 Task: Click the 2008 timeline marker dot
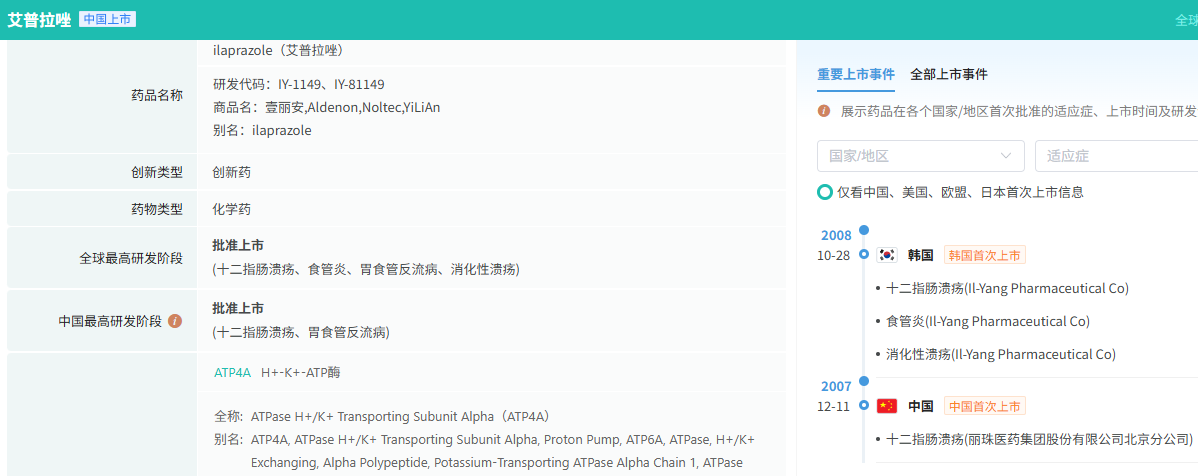coord(864,230)
